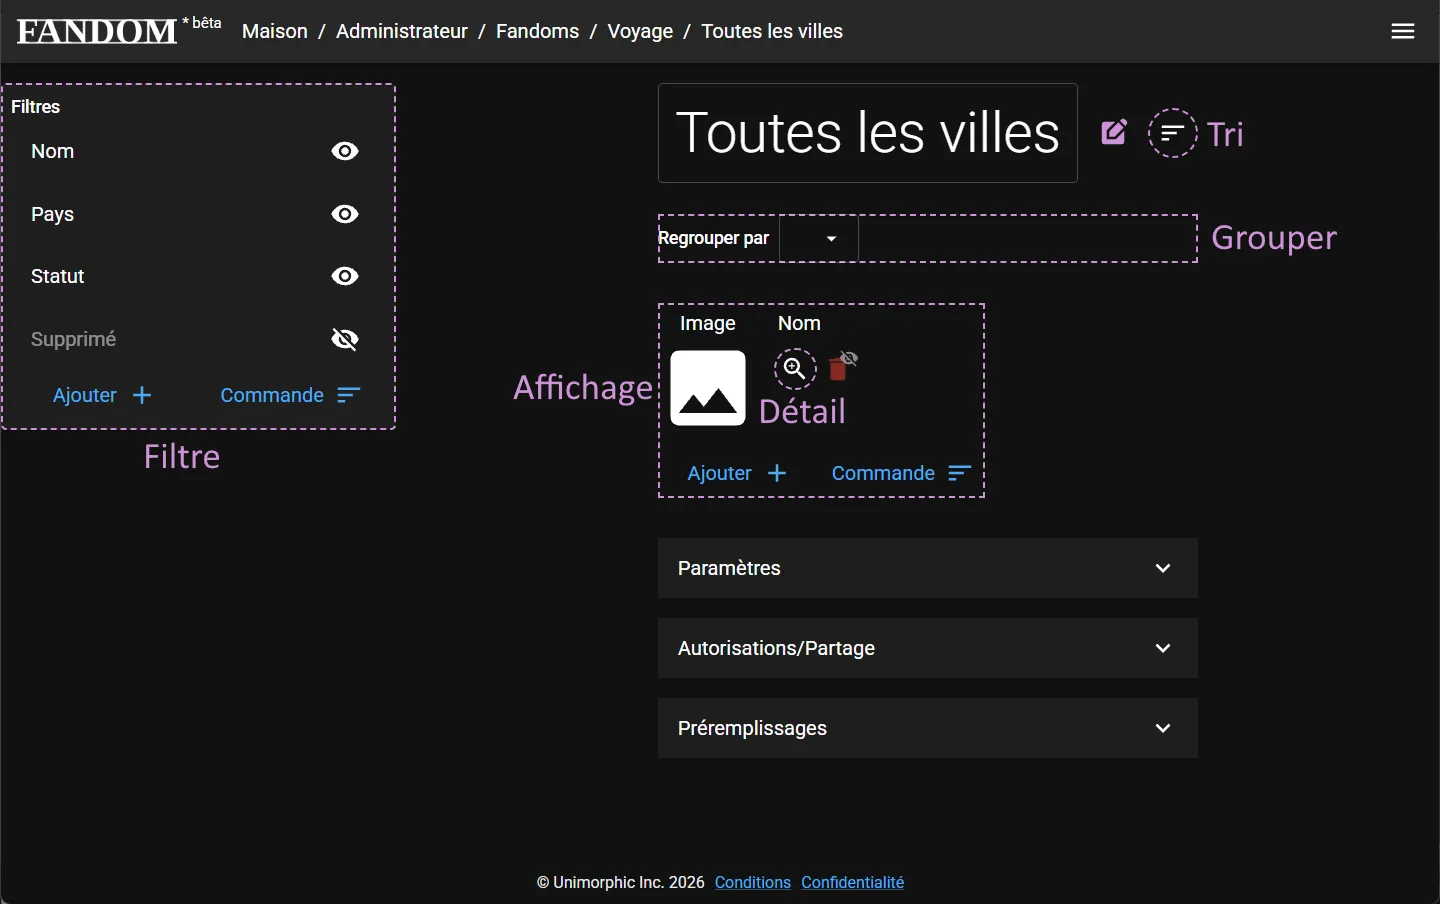Viewport: 1440px width, 904px height.
Task: Click the Statut filter label
Action: (x=58, y=276)
